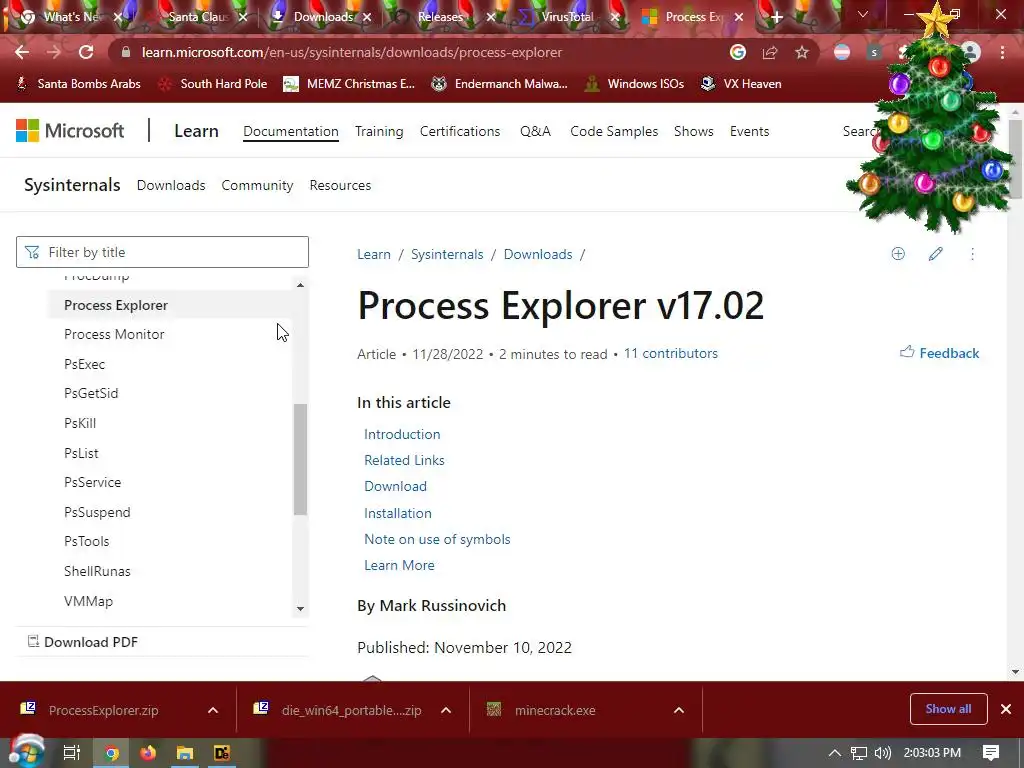The height and width of the screenshot is (768, 1024).
Task: Open the Training menu item
Action: point(379,131)
